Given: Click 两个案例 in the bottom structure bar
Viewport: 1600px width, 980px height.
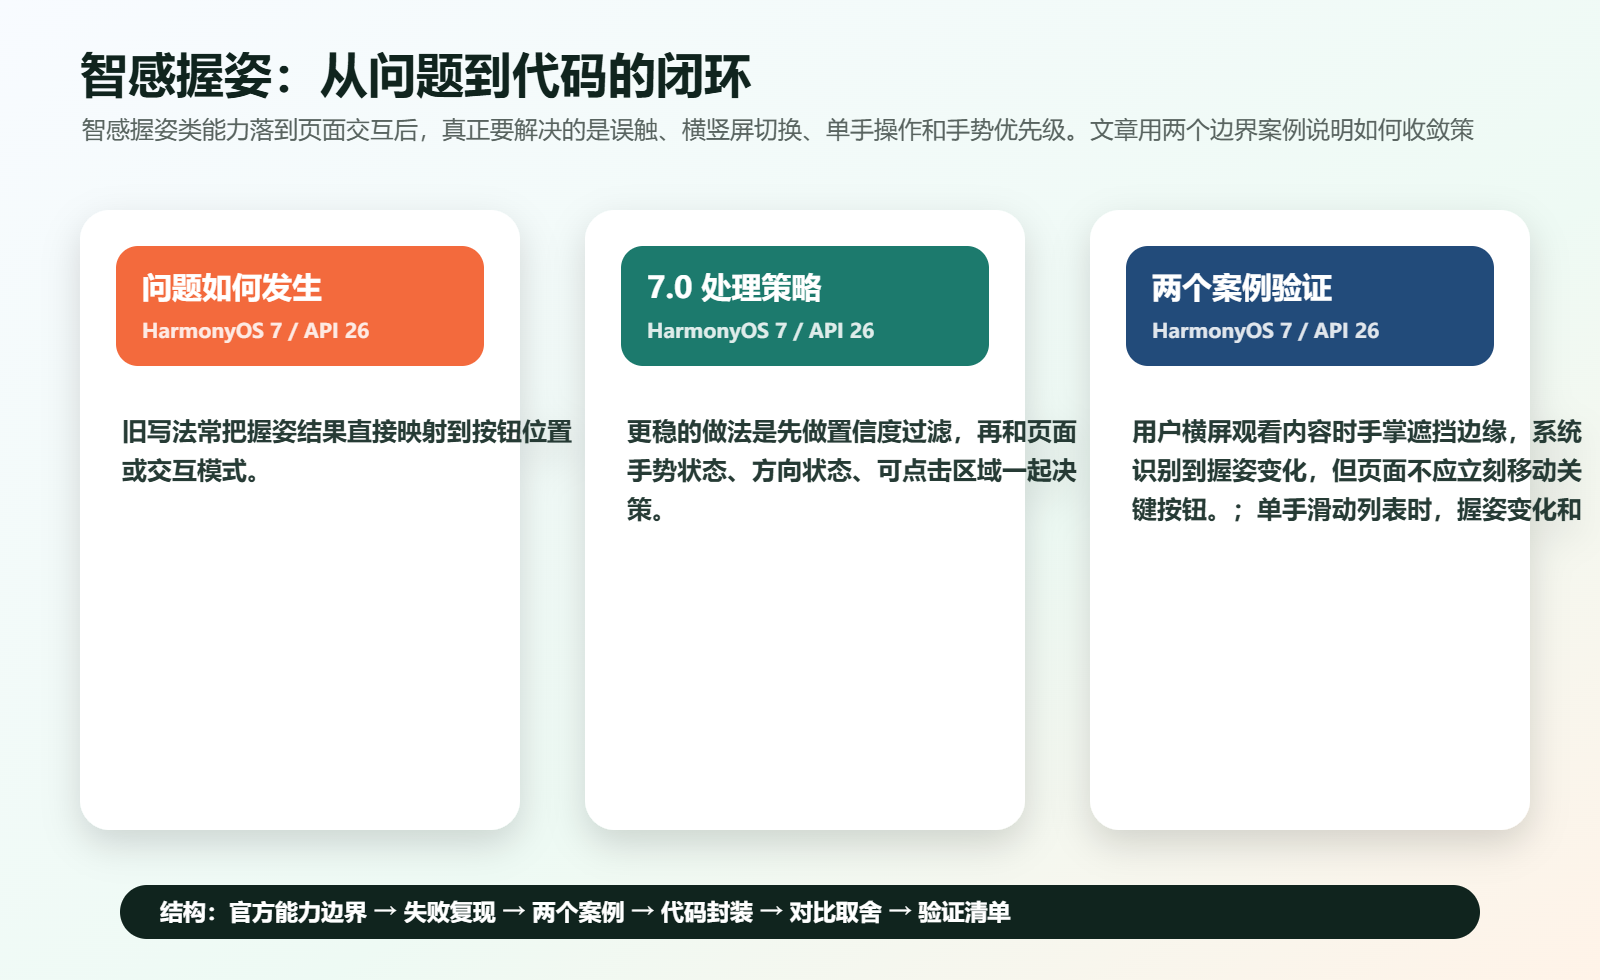Looking at the screenshot, I should click(578, 912).
